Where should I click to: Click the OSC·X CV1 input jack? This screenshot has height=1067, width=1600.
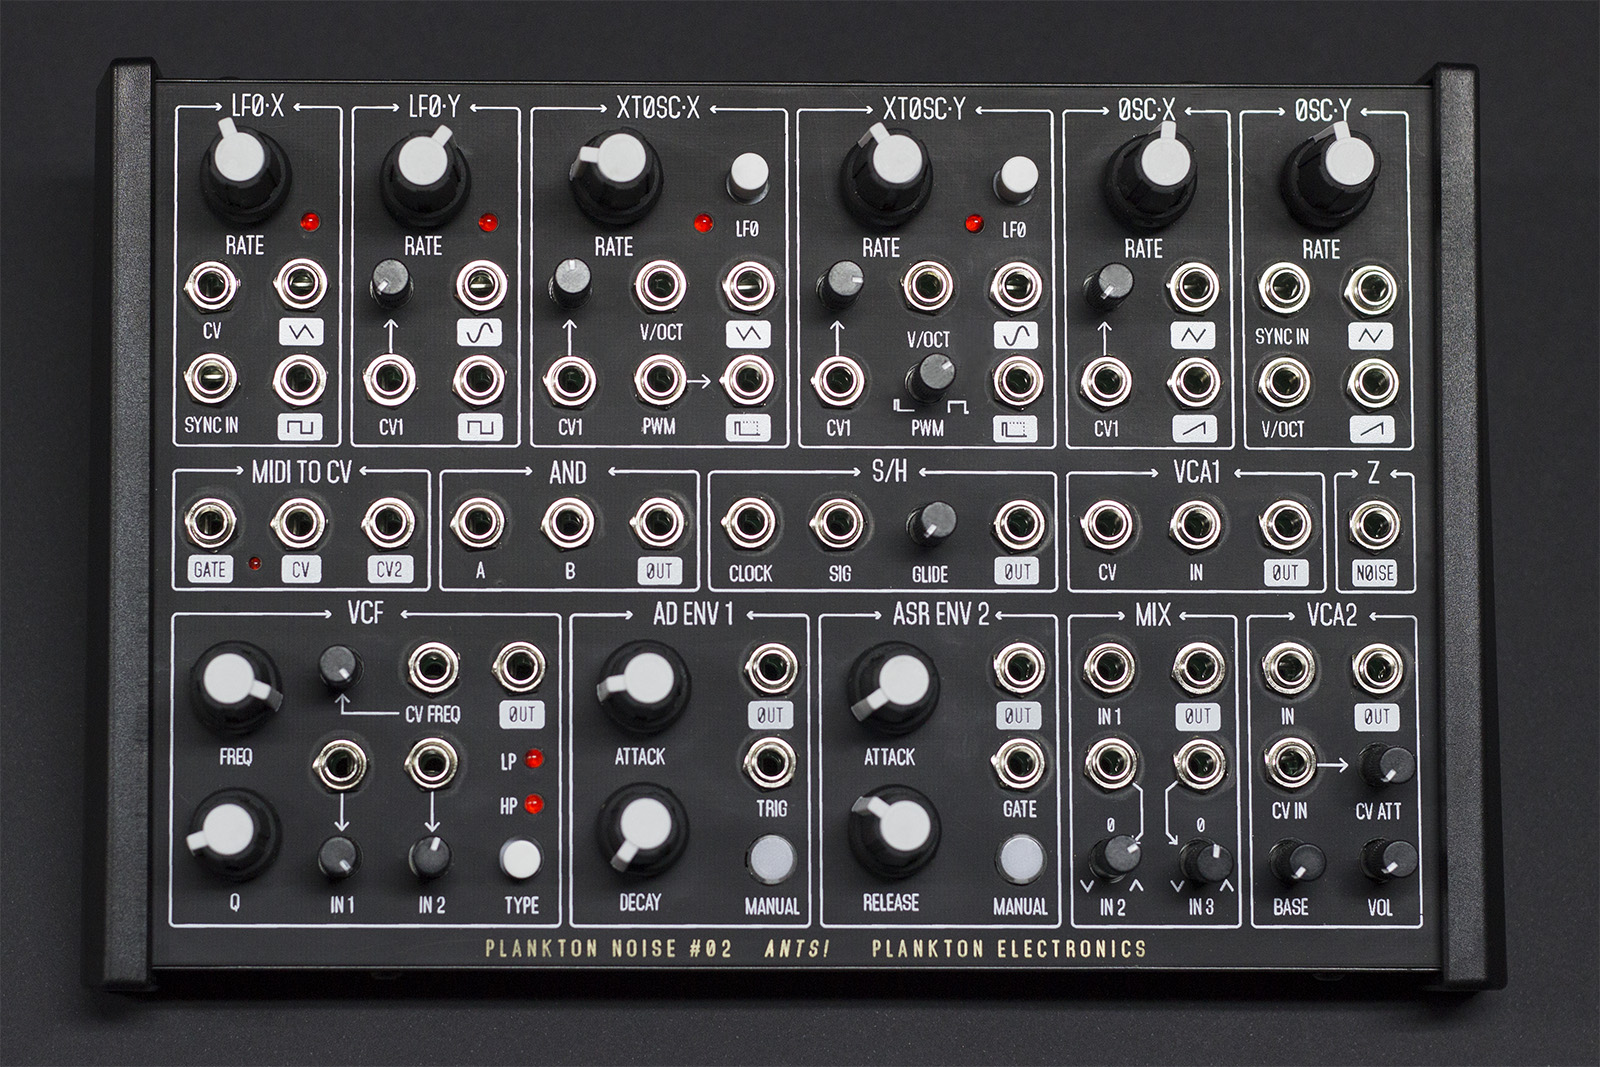pos(1105,383)
